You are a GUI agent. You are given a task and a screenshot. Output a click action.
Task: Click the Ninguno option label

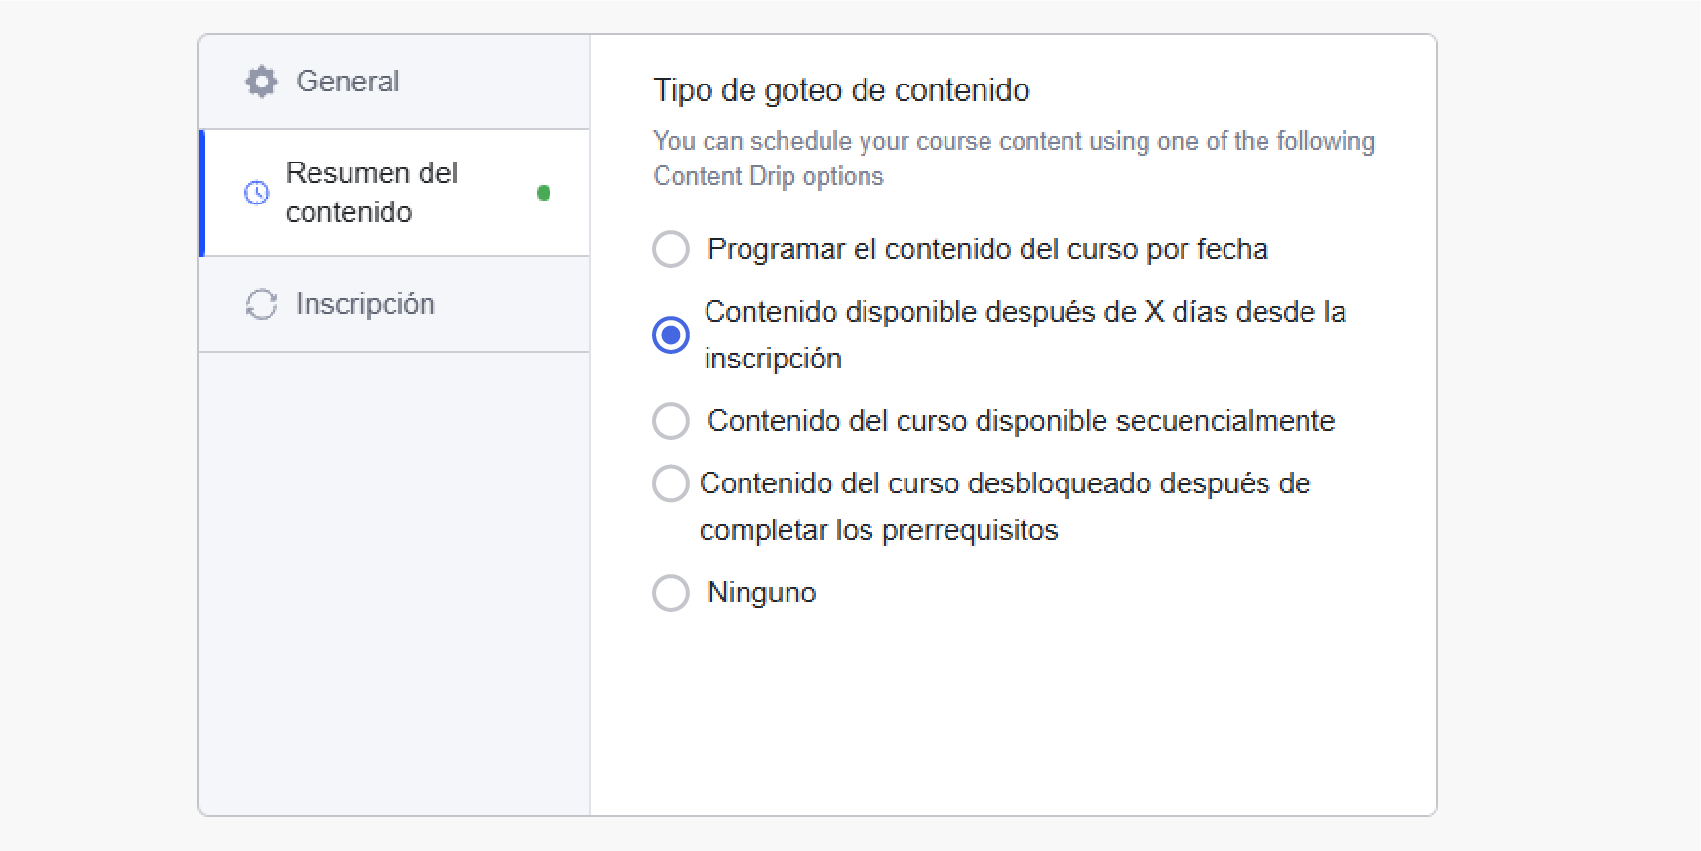[762, 593]
